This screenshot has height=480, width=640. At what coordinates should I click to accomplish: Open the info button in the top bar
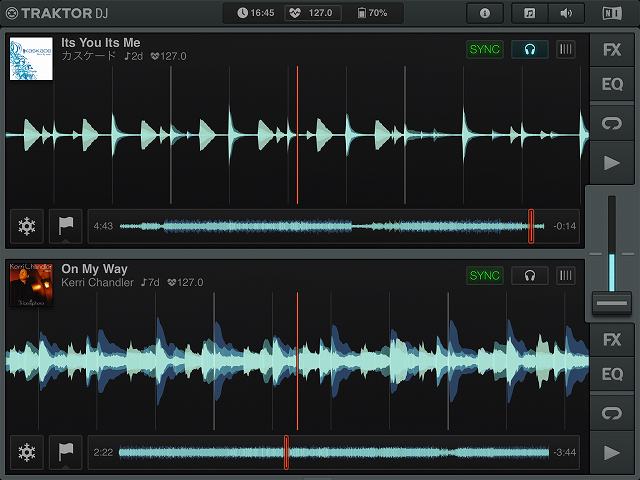pyautogui.click(x=484, y=13)
